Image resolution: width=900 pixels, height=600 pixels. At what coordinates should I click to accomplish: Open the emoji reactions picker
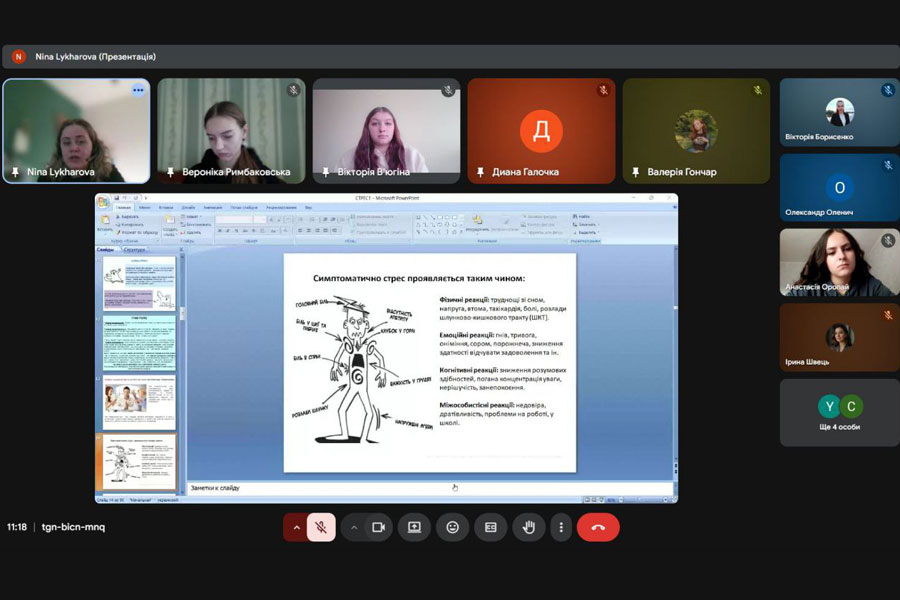(452, 527)
